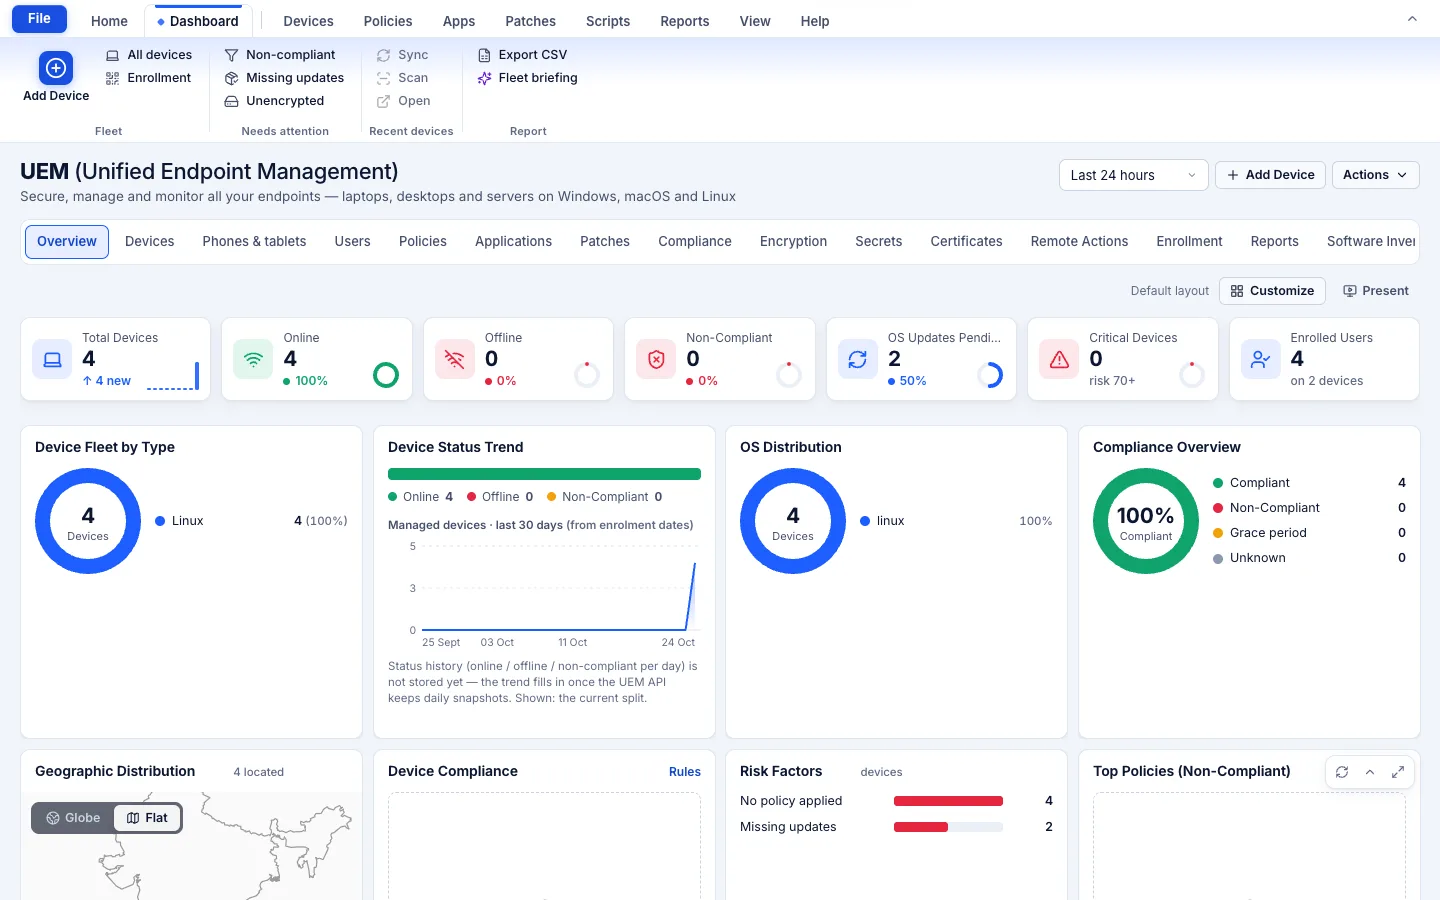Image resolution: width=1440 pixels, height=900 pixels.
Task: Go to Phones & tablets tab
Action: 254,242
